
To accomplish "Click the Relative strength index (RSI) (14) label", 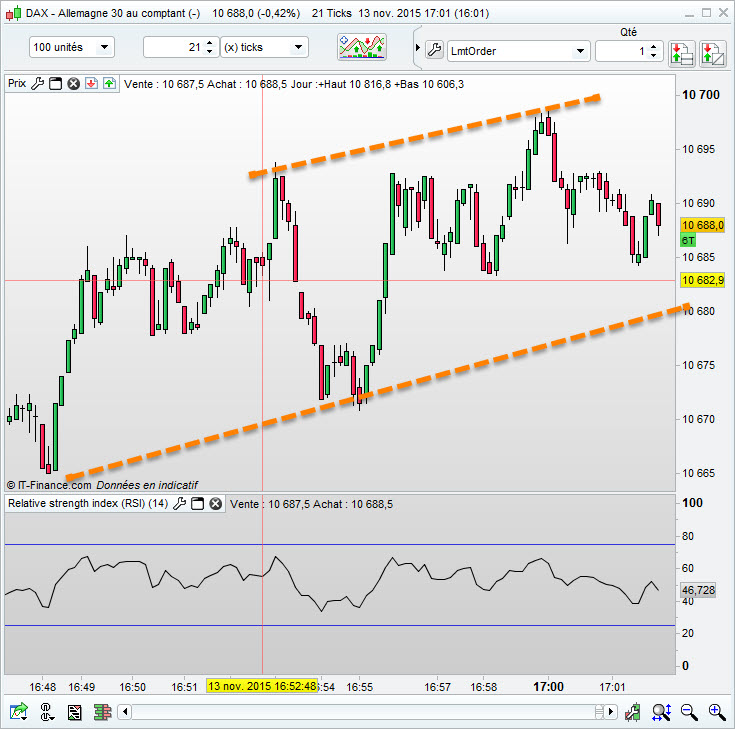I will click(x=88, y=504).
